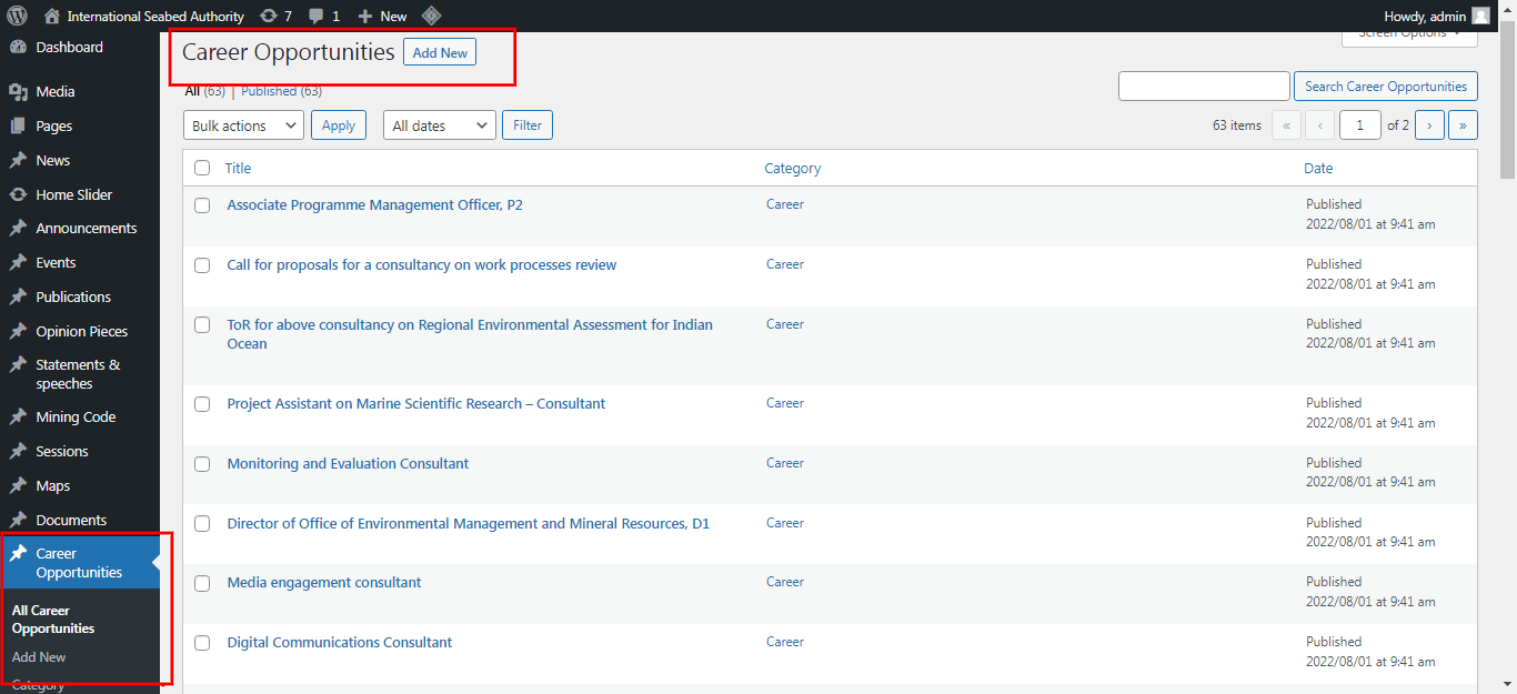
Task: Go to the next page arrow
Action: (1430, 125)
